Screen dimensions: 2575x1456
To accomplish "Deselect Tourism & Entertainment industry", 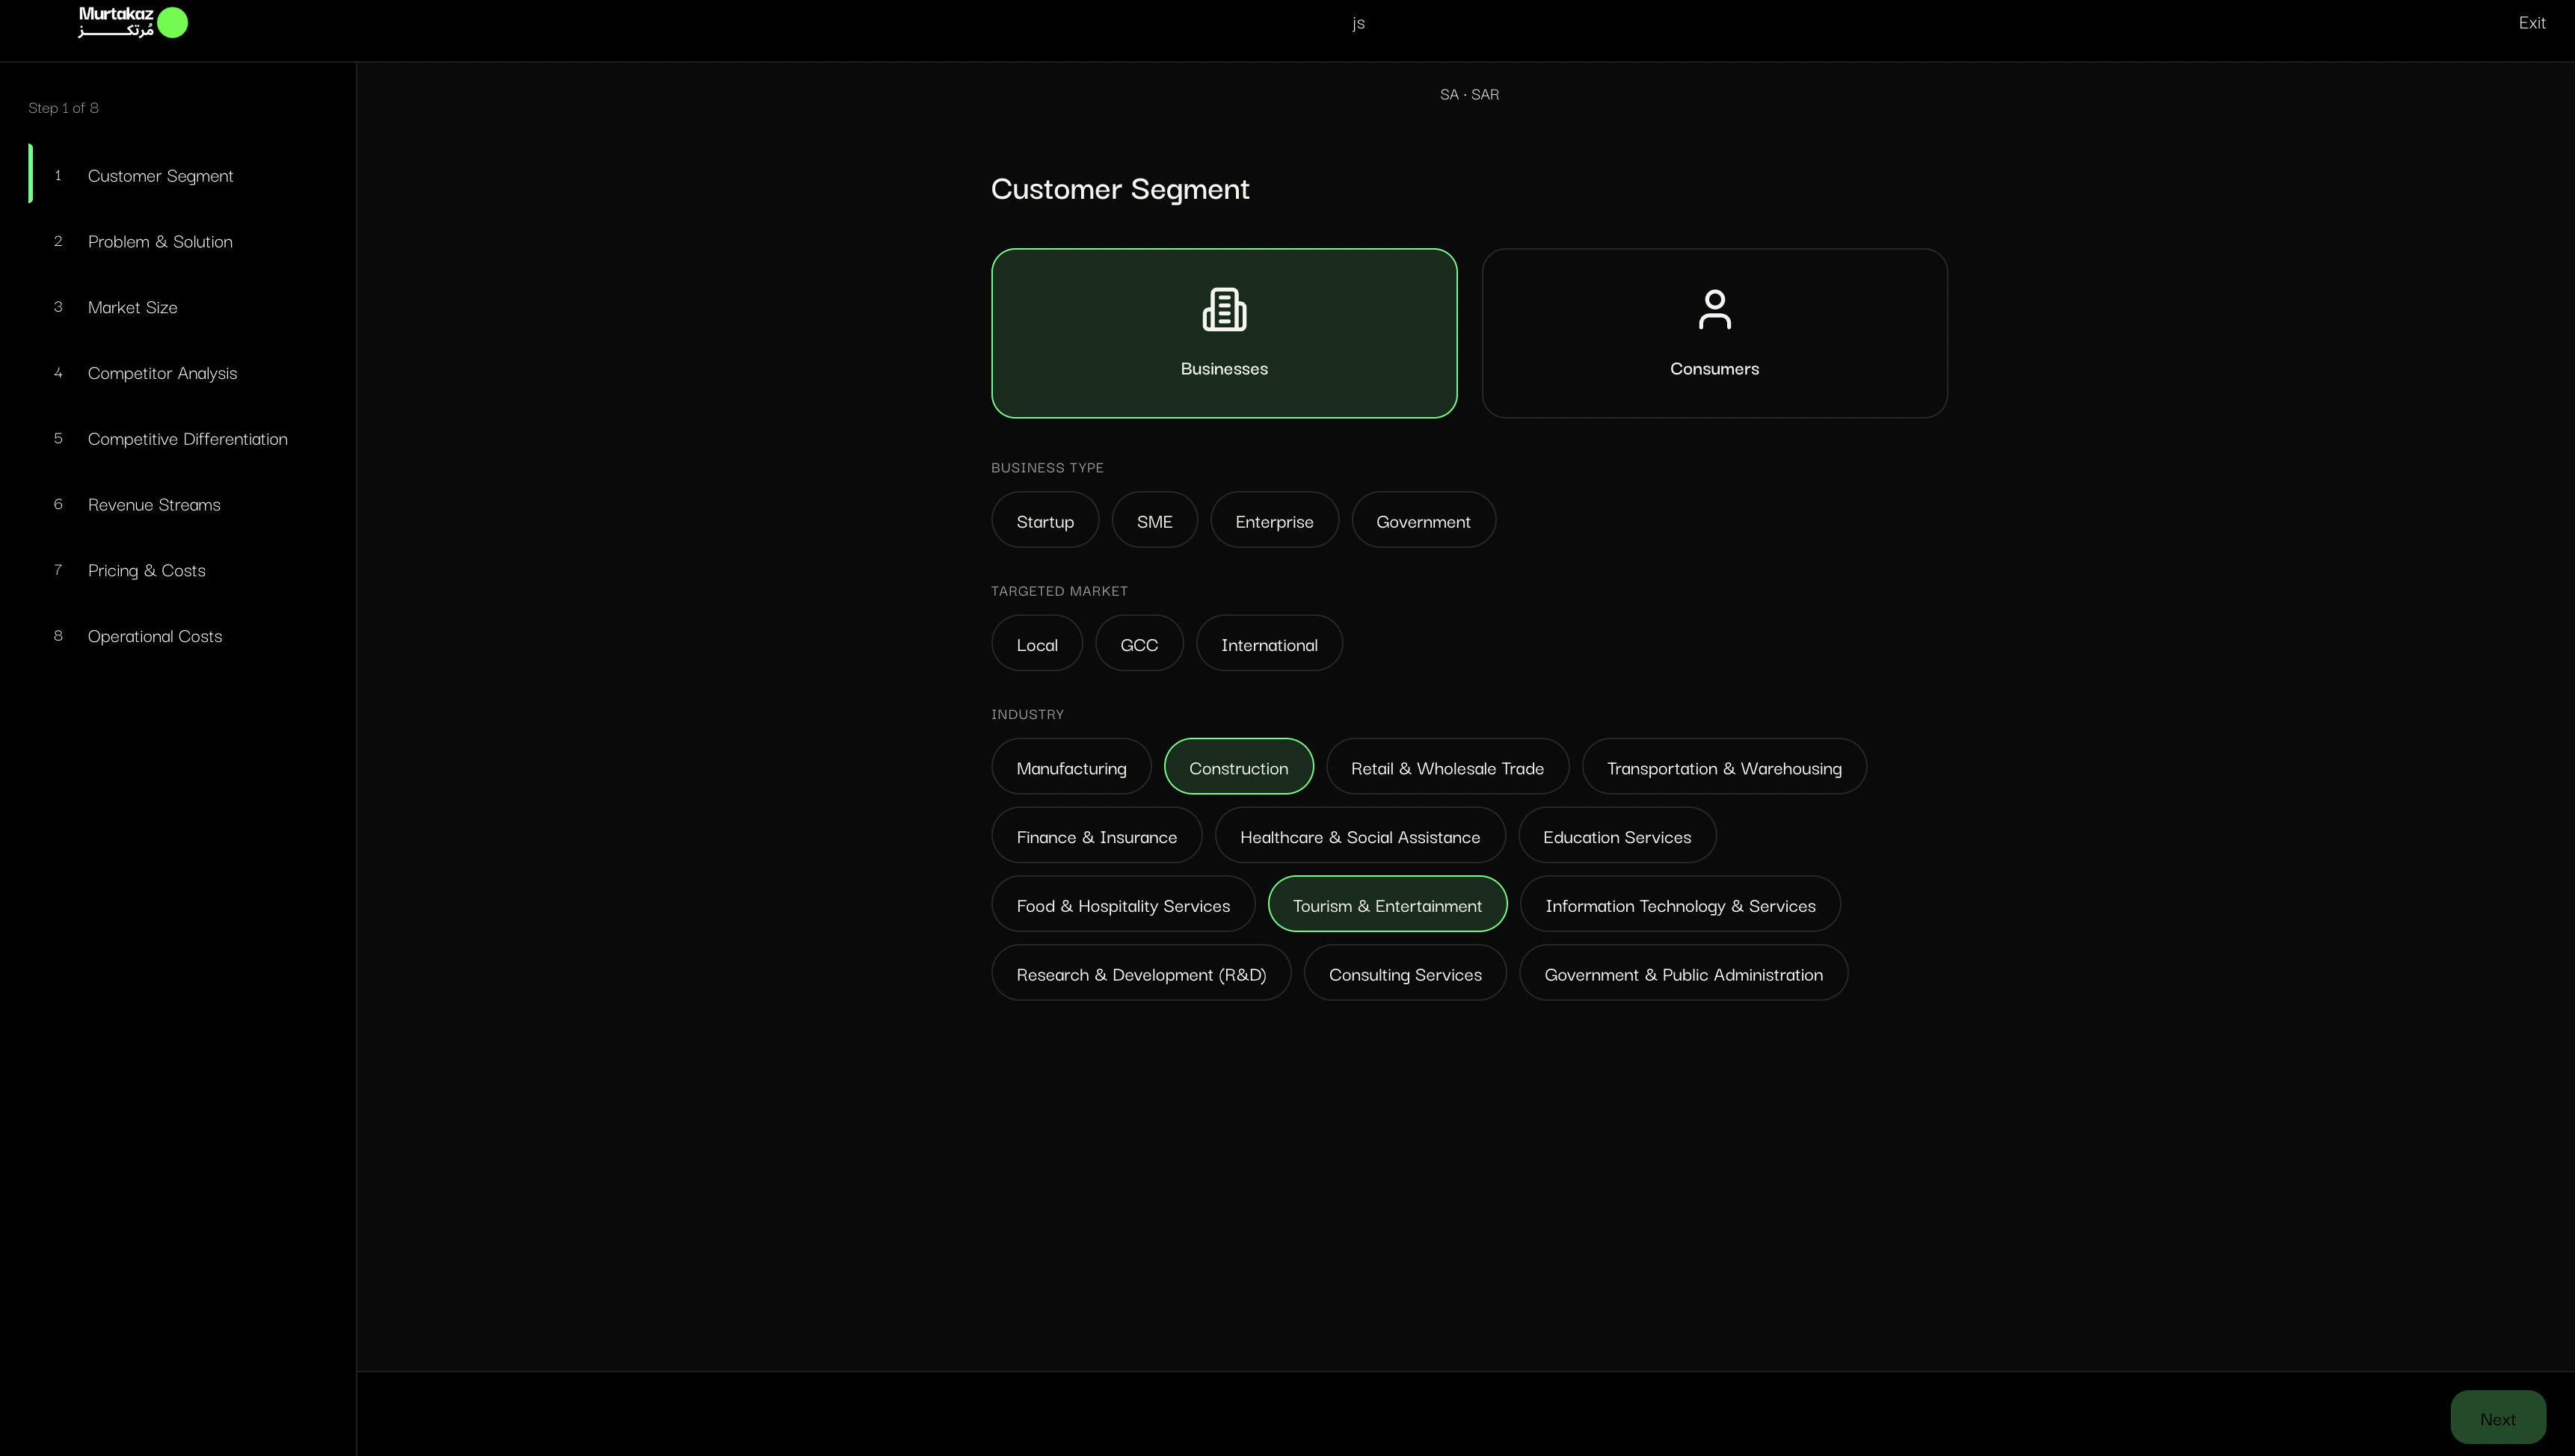I will [1387, 904].
